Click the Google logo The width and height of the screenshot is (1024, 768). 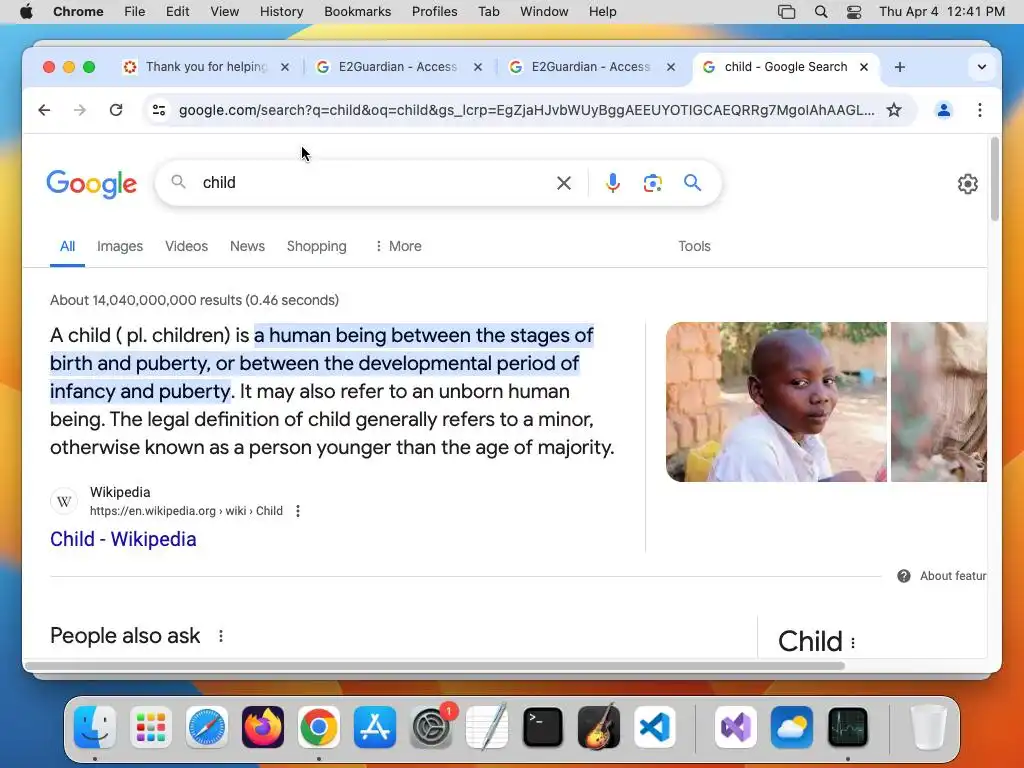pyautogui.click(x=91, y=184)
